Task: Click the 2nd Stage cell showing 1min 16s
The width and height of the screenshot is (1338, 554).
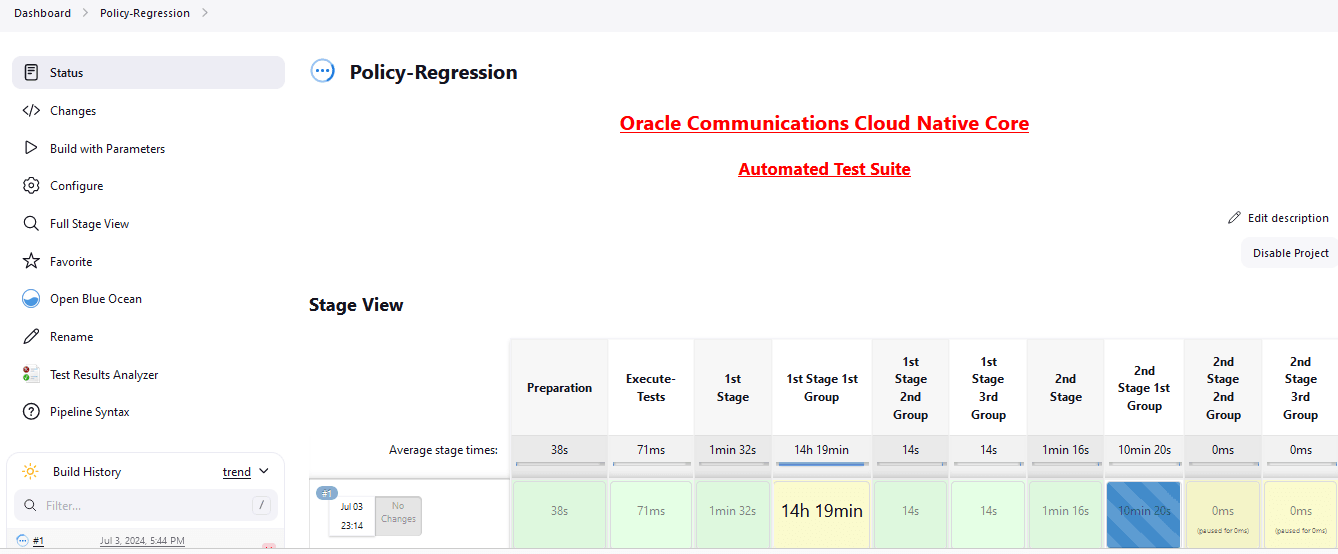Action: click(x=1066, y=514)
